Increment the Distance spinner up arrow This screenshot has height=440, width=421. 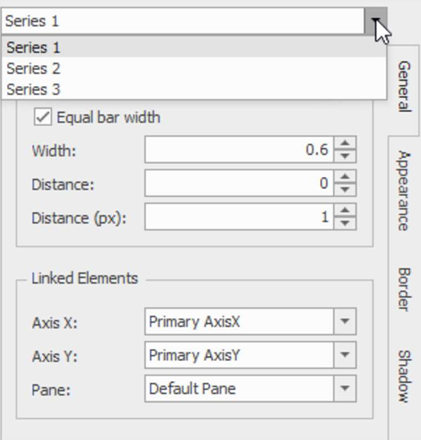345,177
